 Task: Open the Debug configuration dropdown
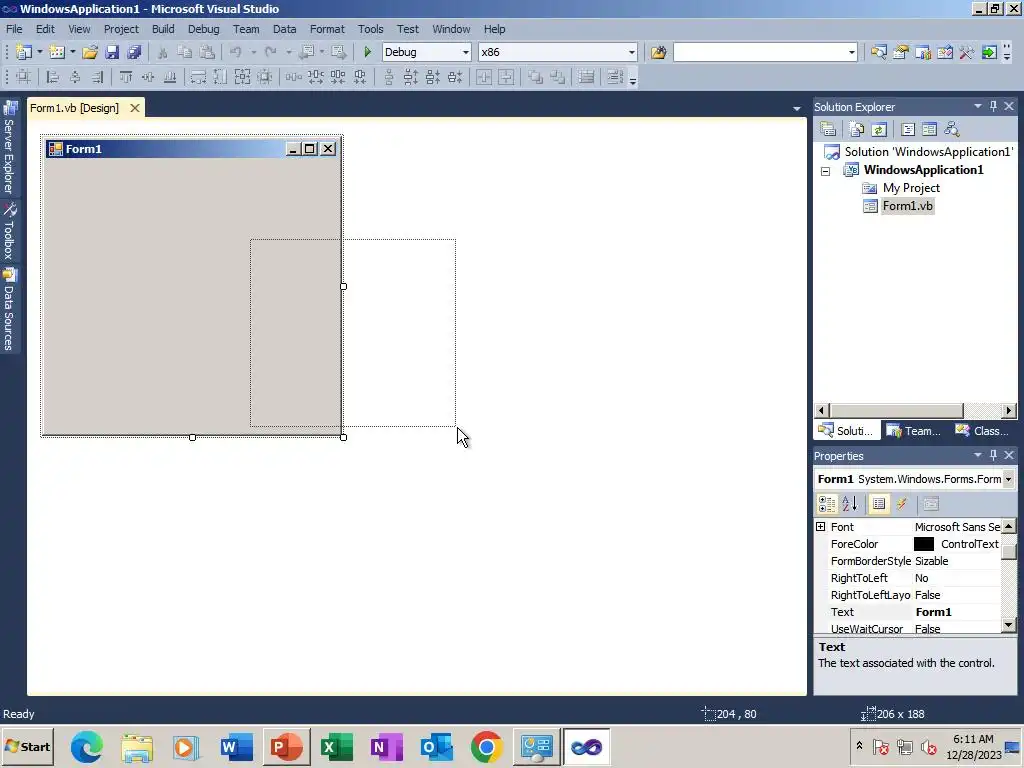point(465,52)
